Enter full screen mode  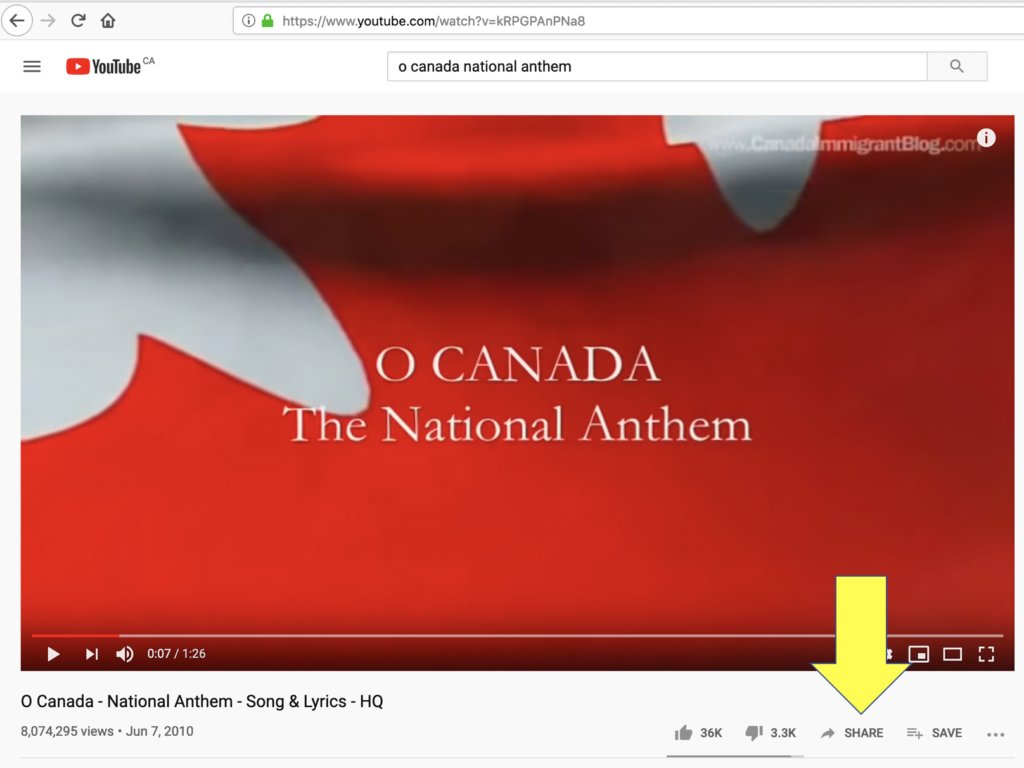tap(986, 654)
